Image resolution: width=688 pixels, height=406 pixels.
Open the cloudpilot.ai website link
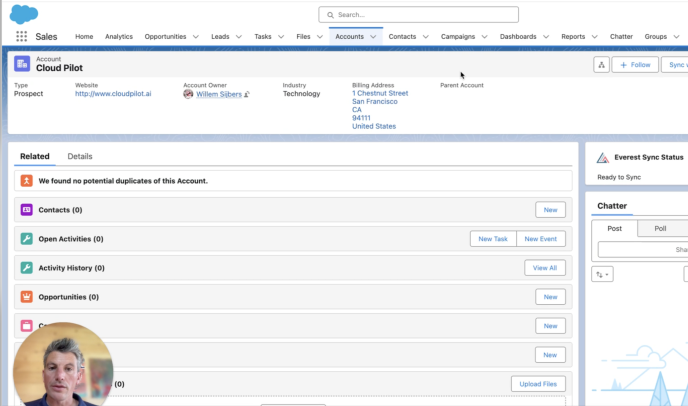(113, 93)
